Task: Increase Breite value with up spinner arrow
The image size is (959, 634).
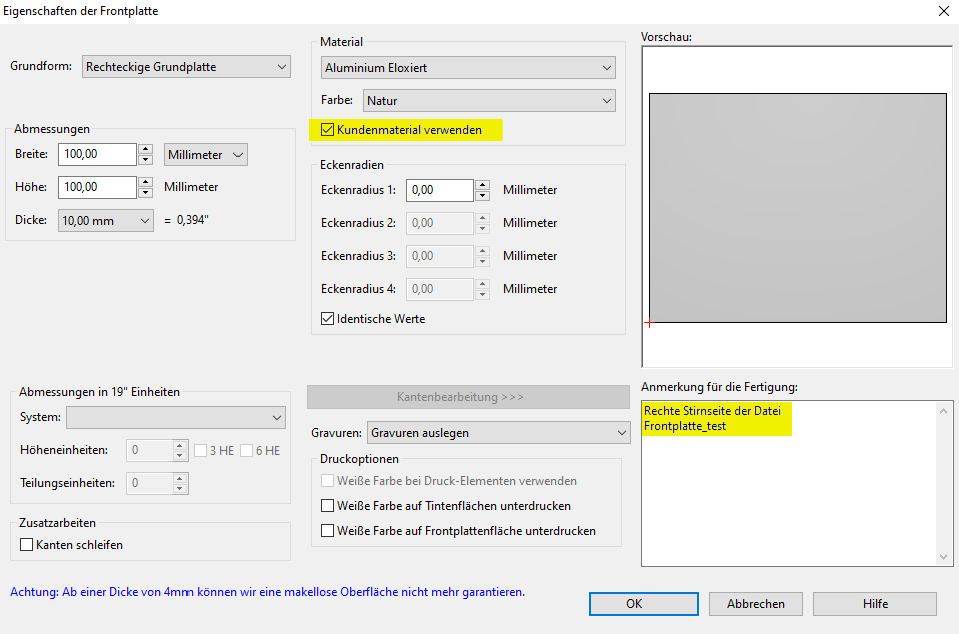Action: [145, 149]
